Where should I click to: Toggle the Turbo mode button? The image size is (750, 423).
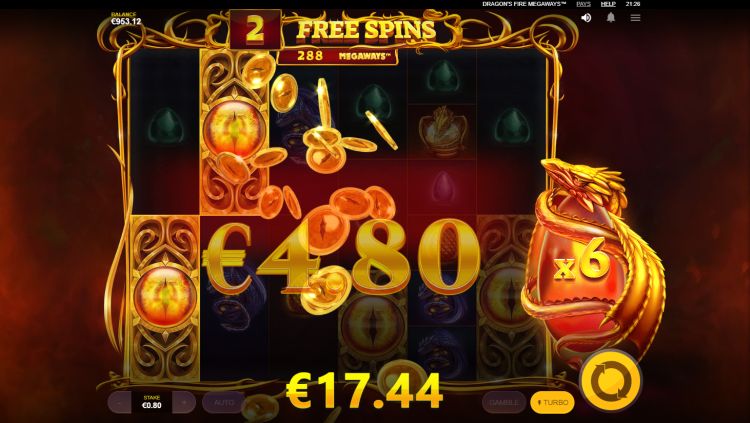click(x=552, y=403)
